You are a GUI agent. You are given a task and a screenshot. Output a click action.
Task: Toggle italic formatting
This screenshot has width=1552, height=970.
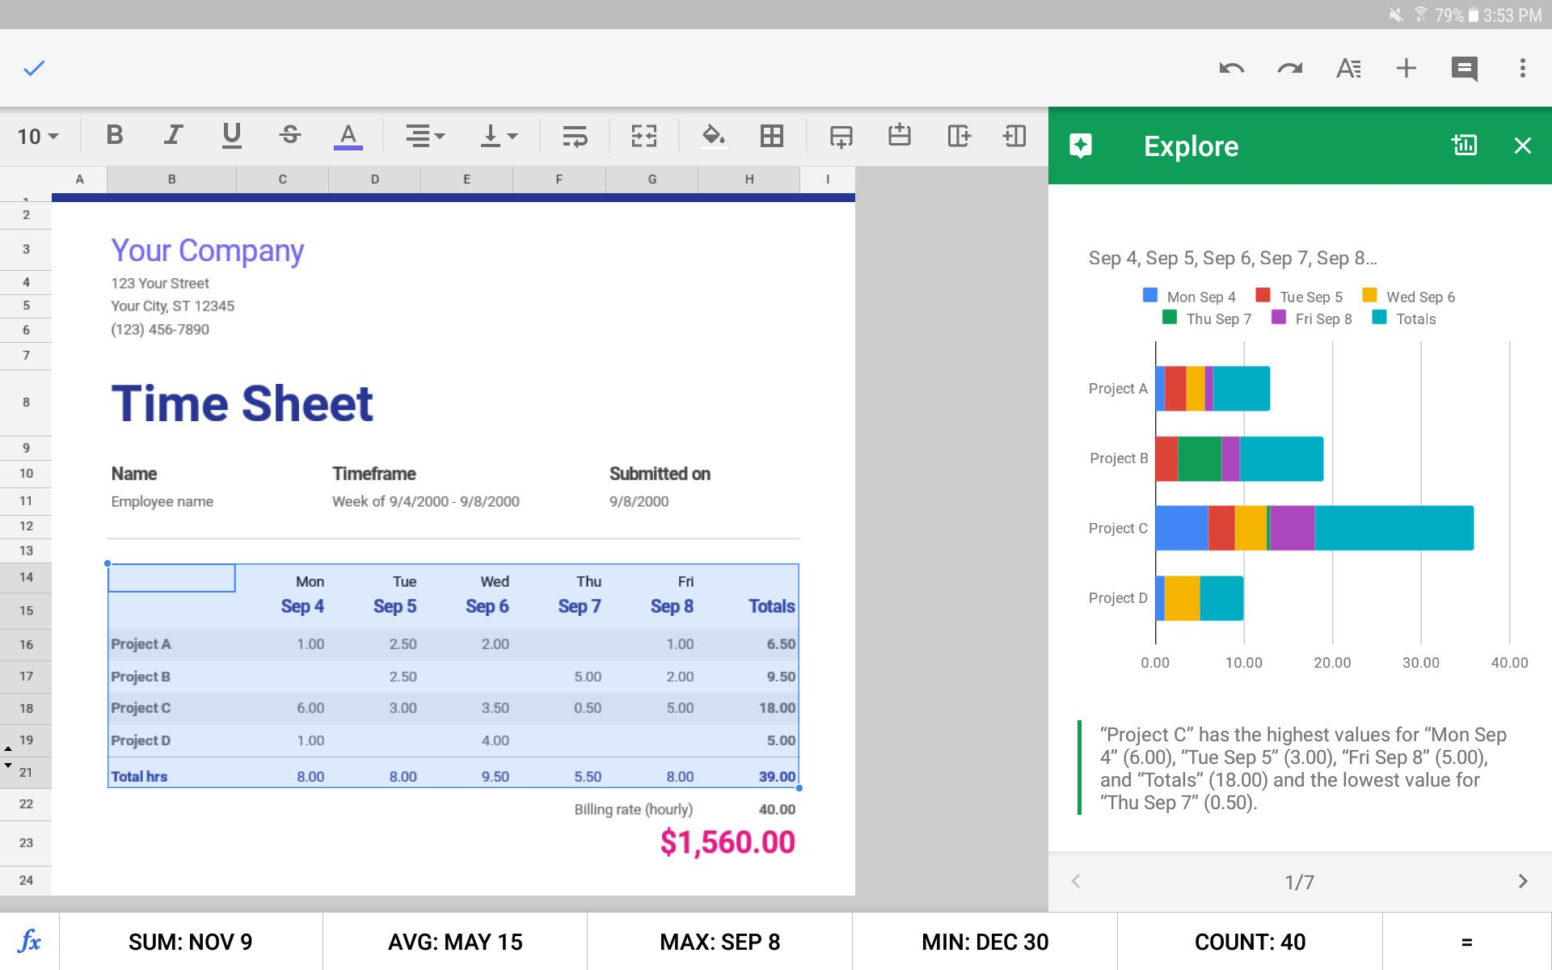point(173,135)
